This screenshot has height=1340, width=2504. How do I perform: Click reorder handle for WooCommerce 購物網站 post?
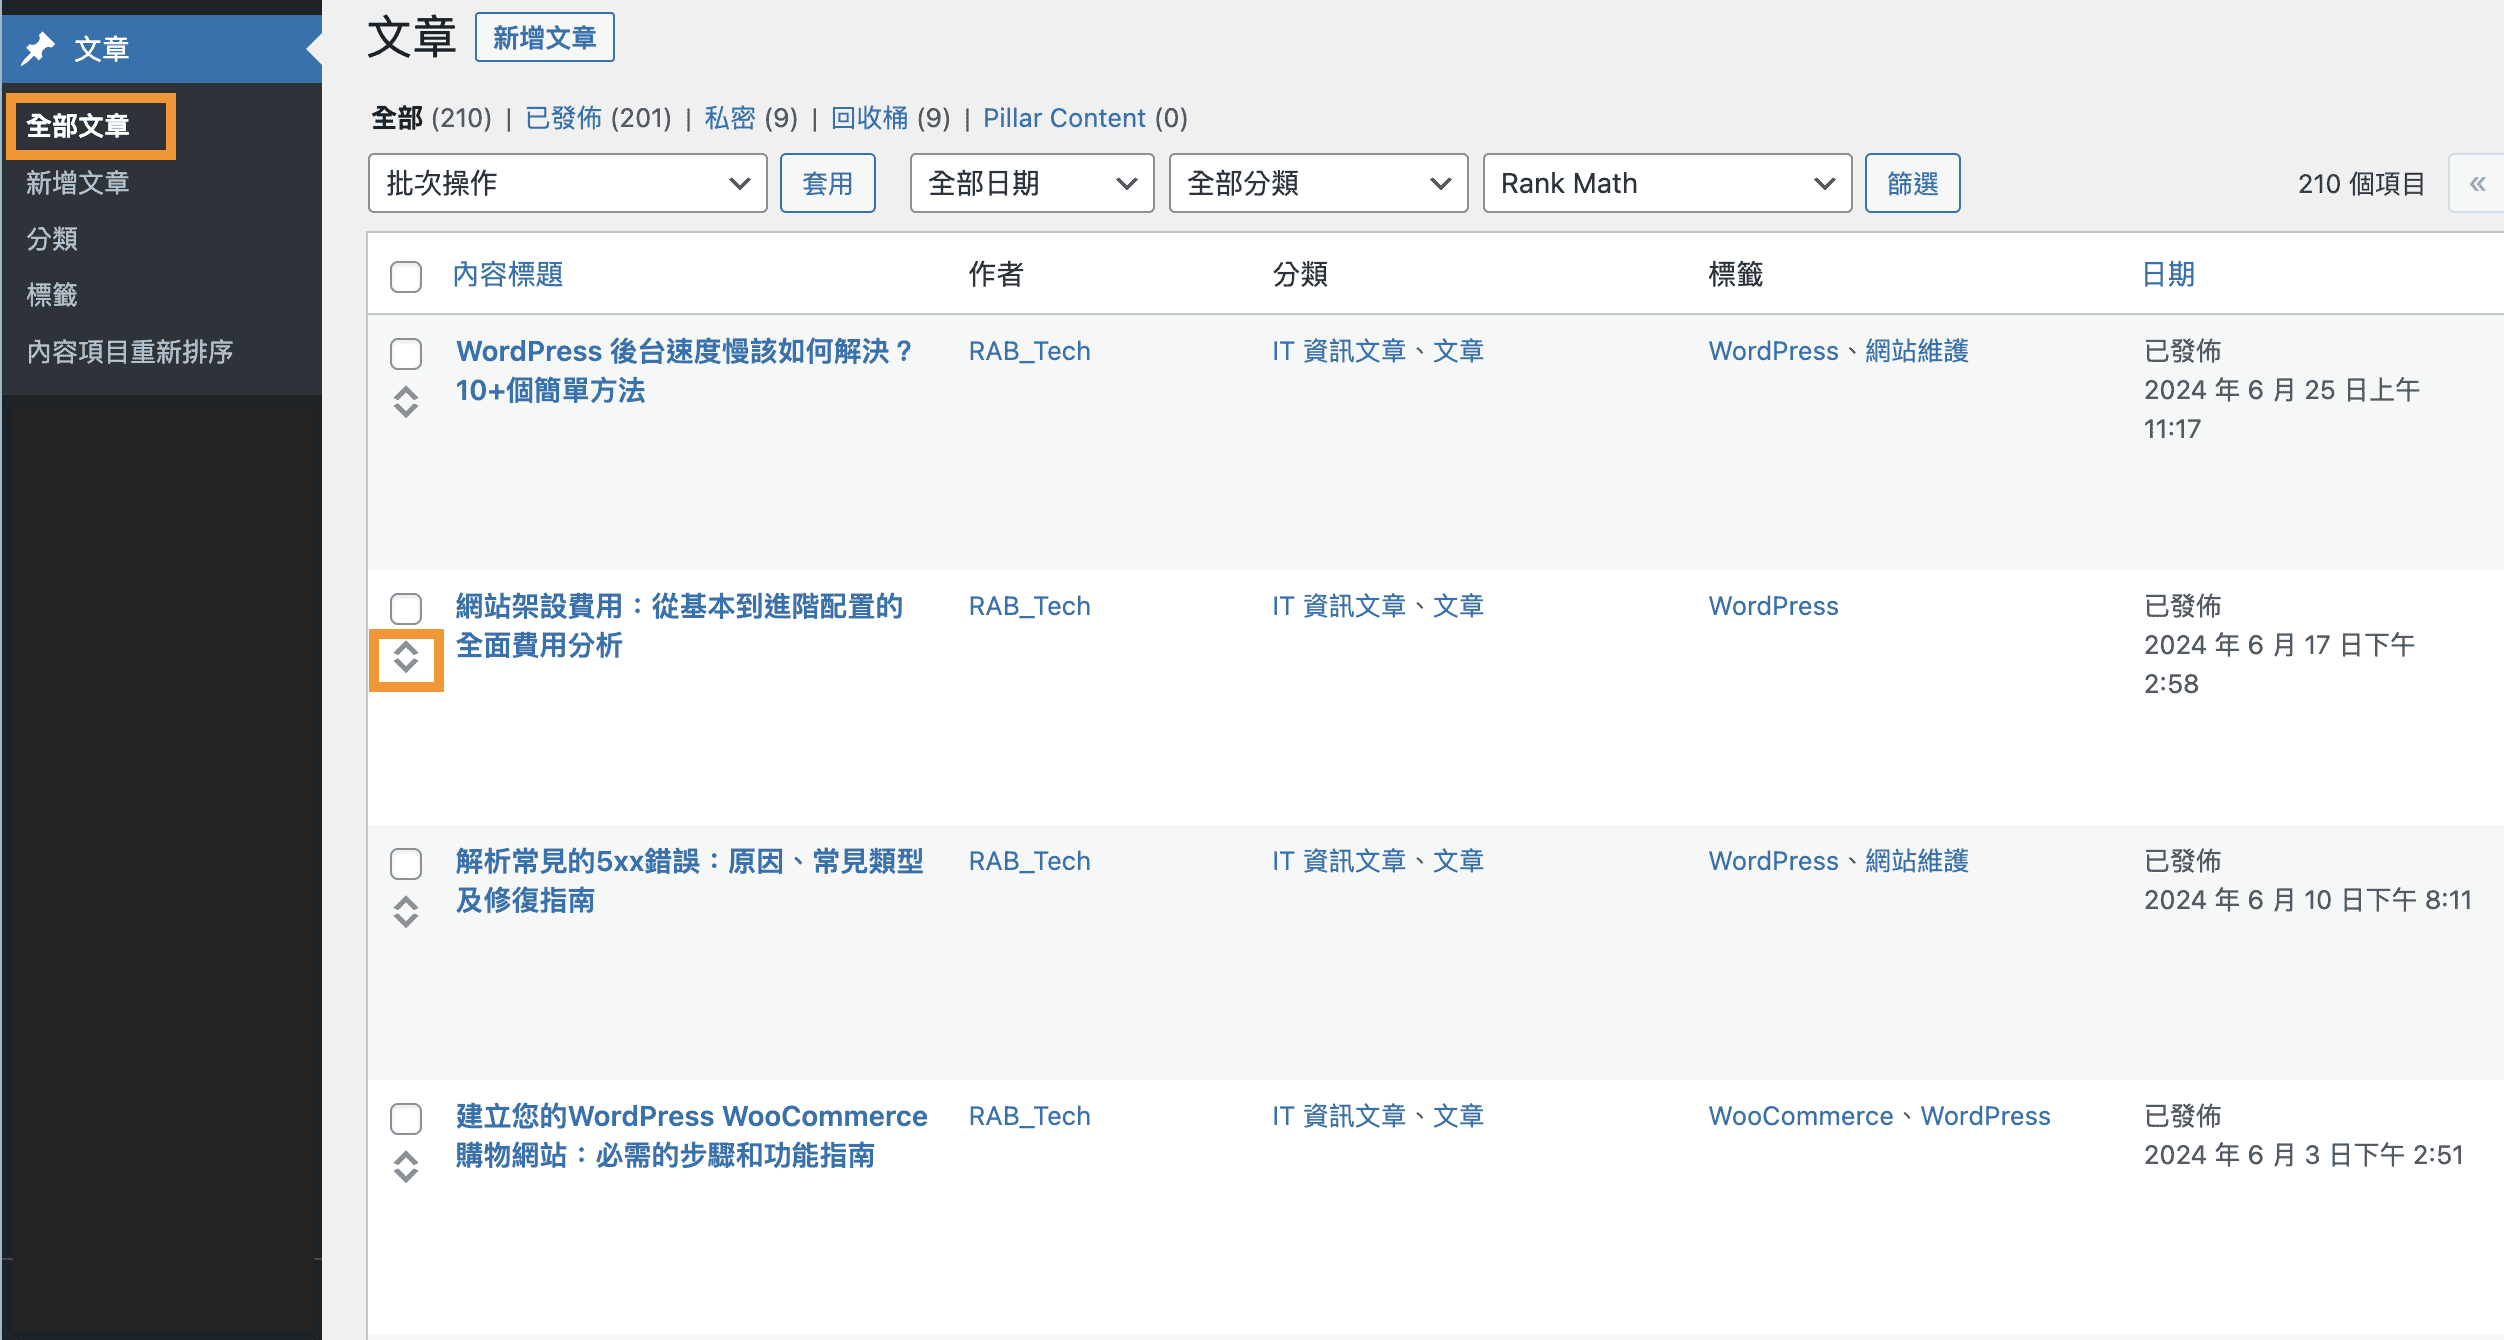(x=405, y=1167)
